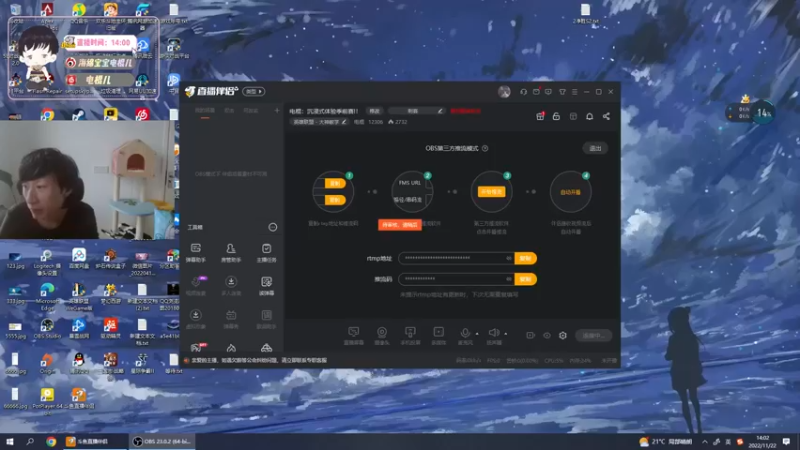Open the message feedback icon in title bar
Viewport: 800px width, 450px height.
pos(548,92)
